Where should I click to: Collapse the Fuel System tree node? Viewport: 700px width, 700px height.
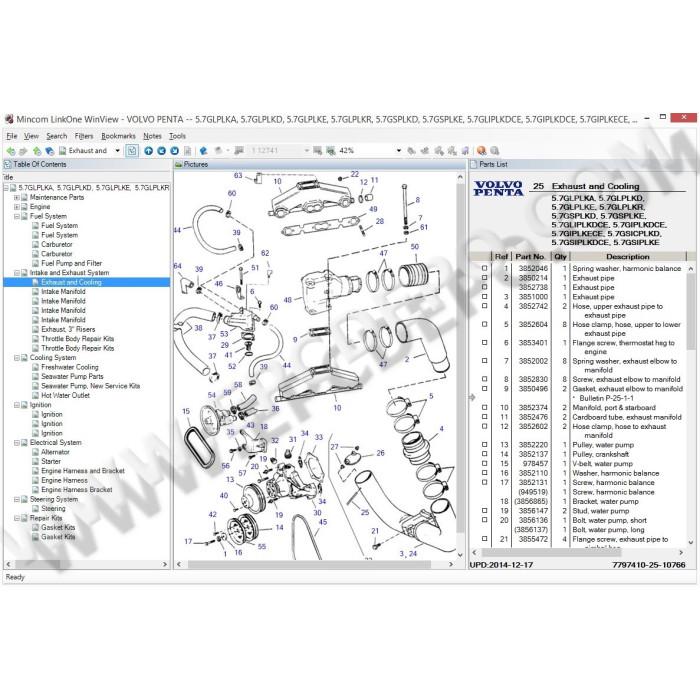coord(17,217)
